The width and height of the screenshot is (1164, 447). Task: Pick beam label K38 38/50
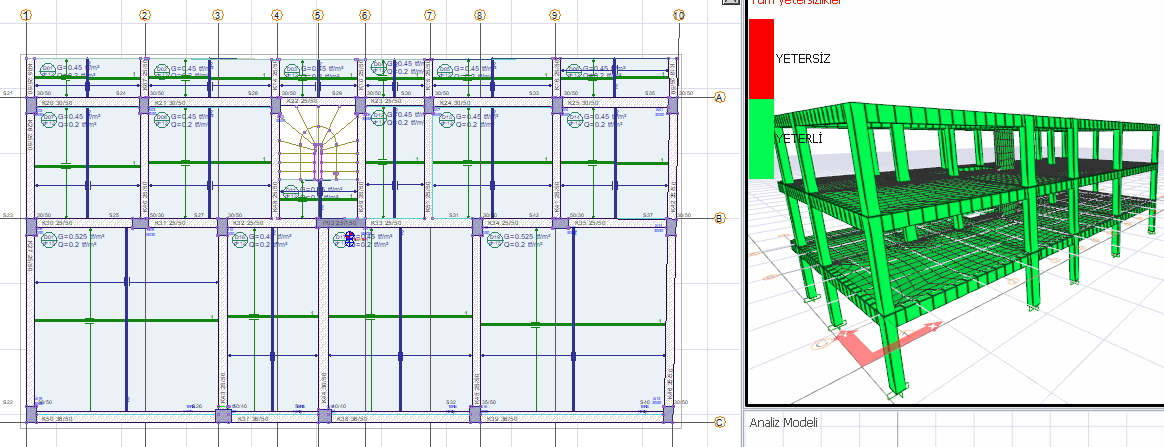pos(354,420)
